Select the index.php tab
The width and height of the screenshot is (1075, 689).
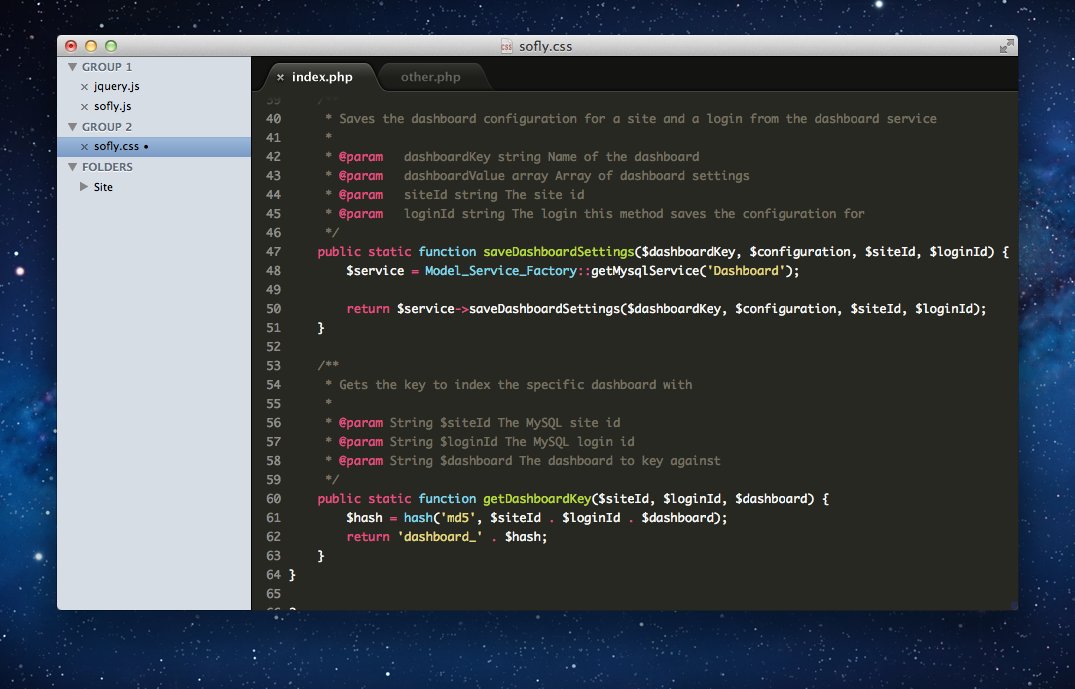point(322,77)
